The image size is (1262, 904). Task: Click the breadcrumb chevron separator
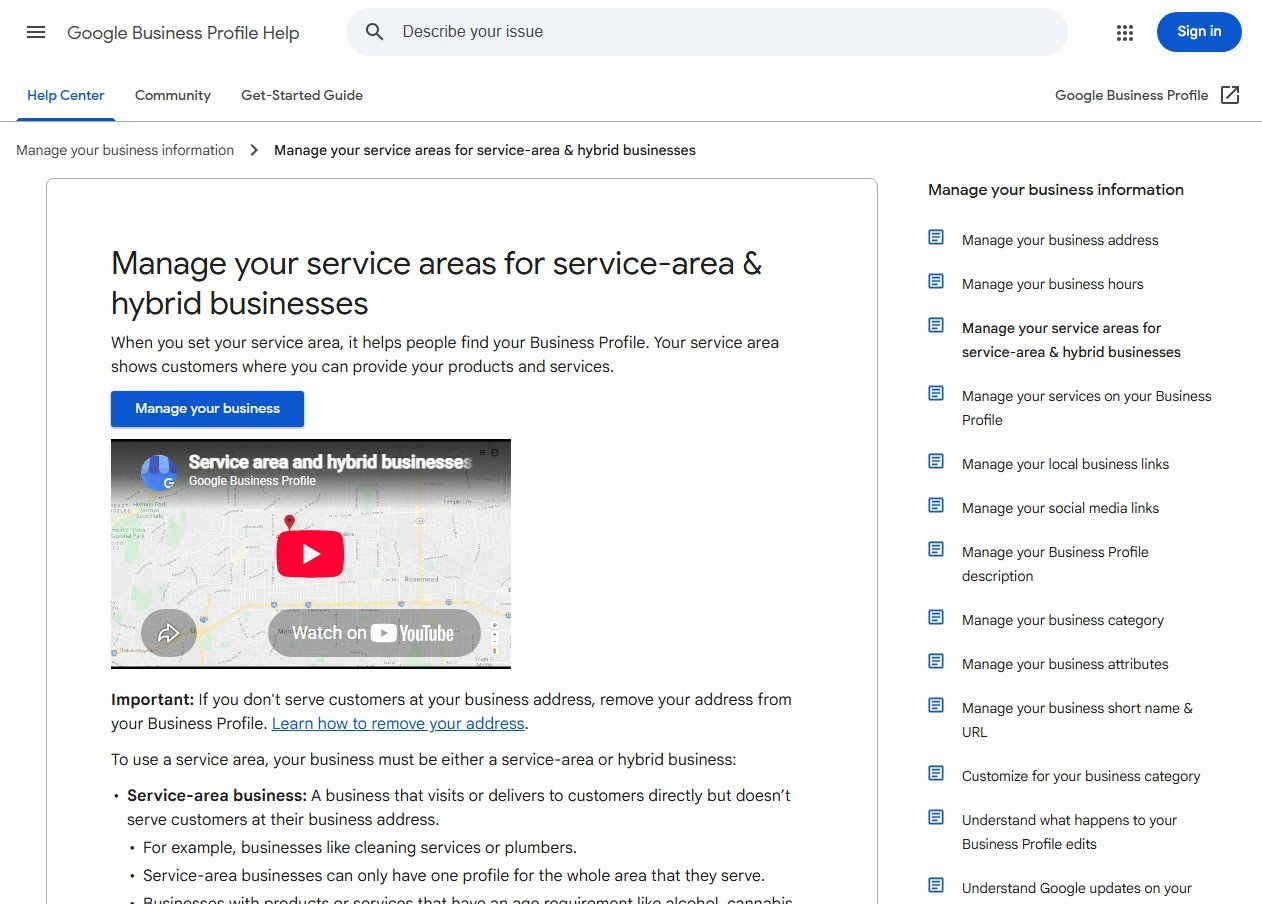[254, 150]
